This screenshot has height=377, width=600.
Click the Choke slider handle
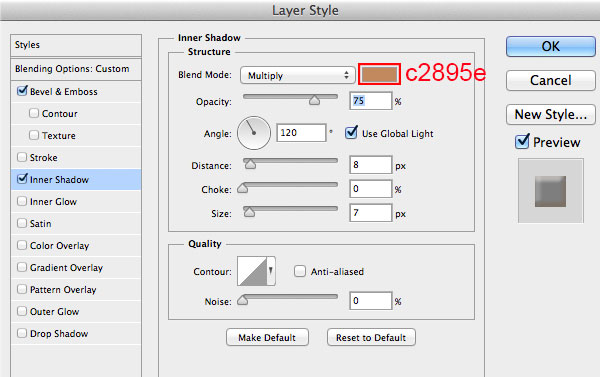(243, 188)
